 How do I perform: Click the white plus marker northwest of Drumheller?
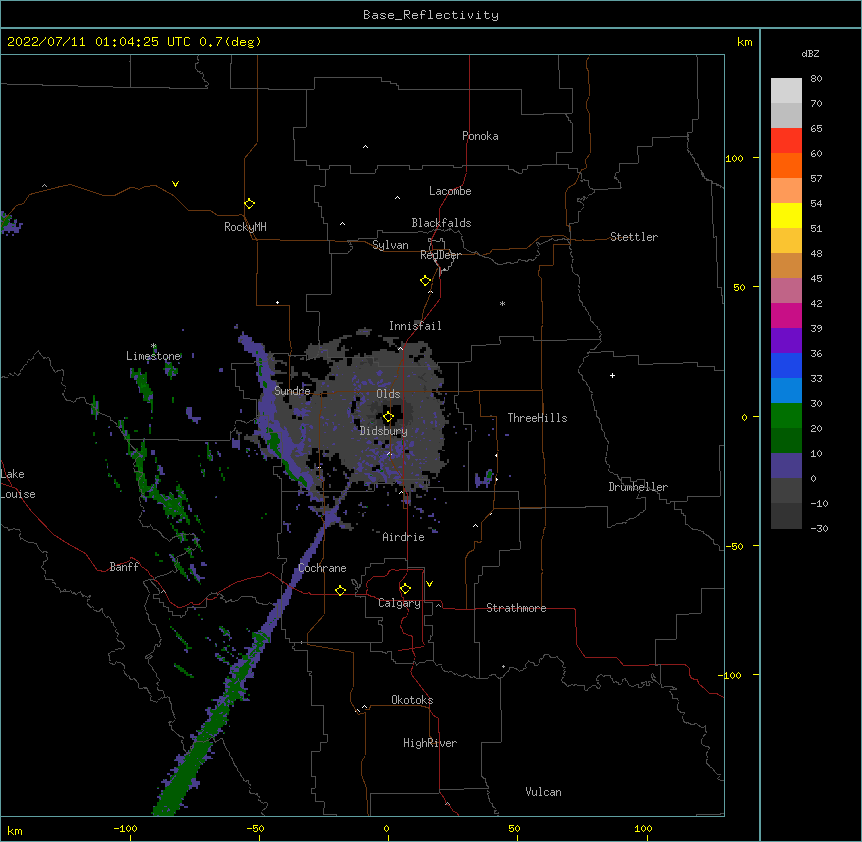click(x=612, y=375)
